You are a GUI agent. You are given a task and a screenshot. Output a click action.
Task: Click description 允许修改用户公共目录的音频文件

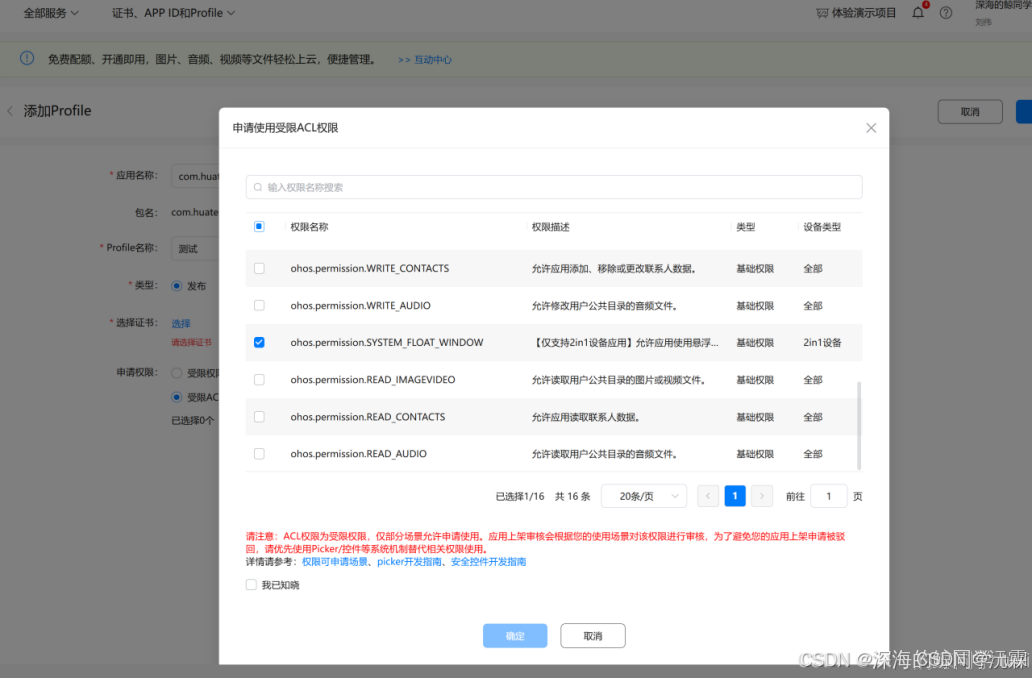click(x=604, y=306)
